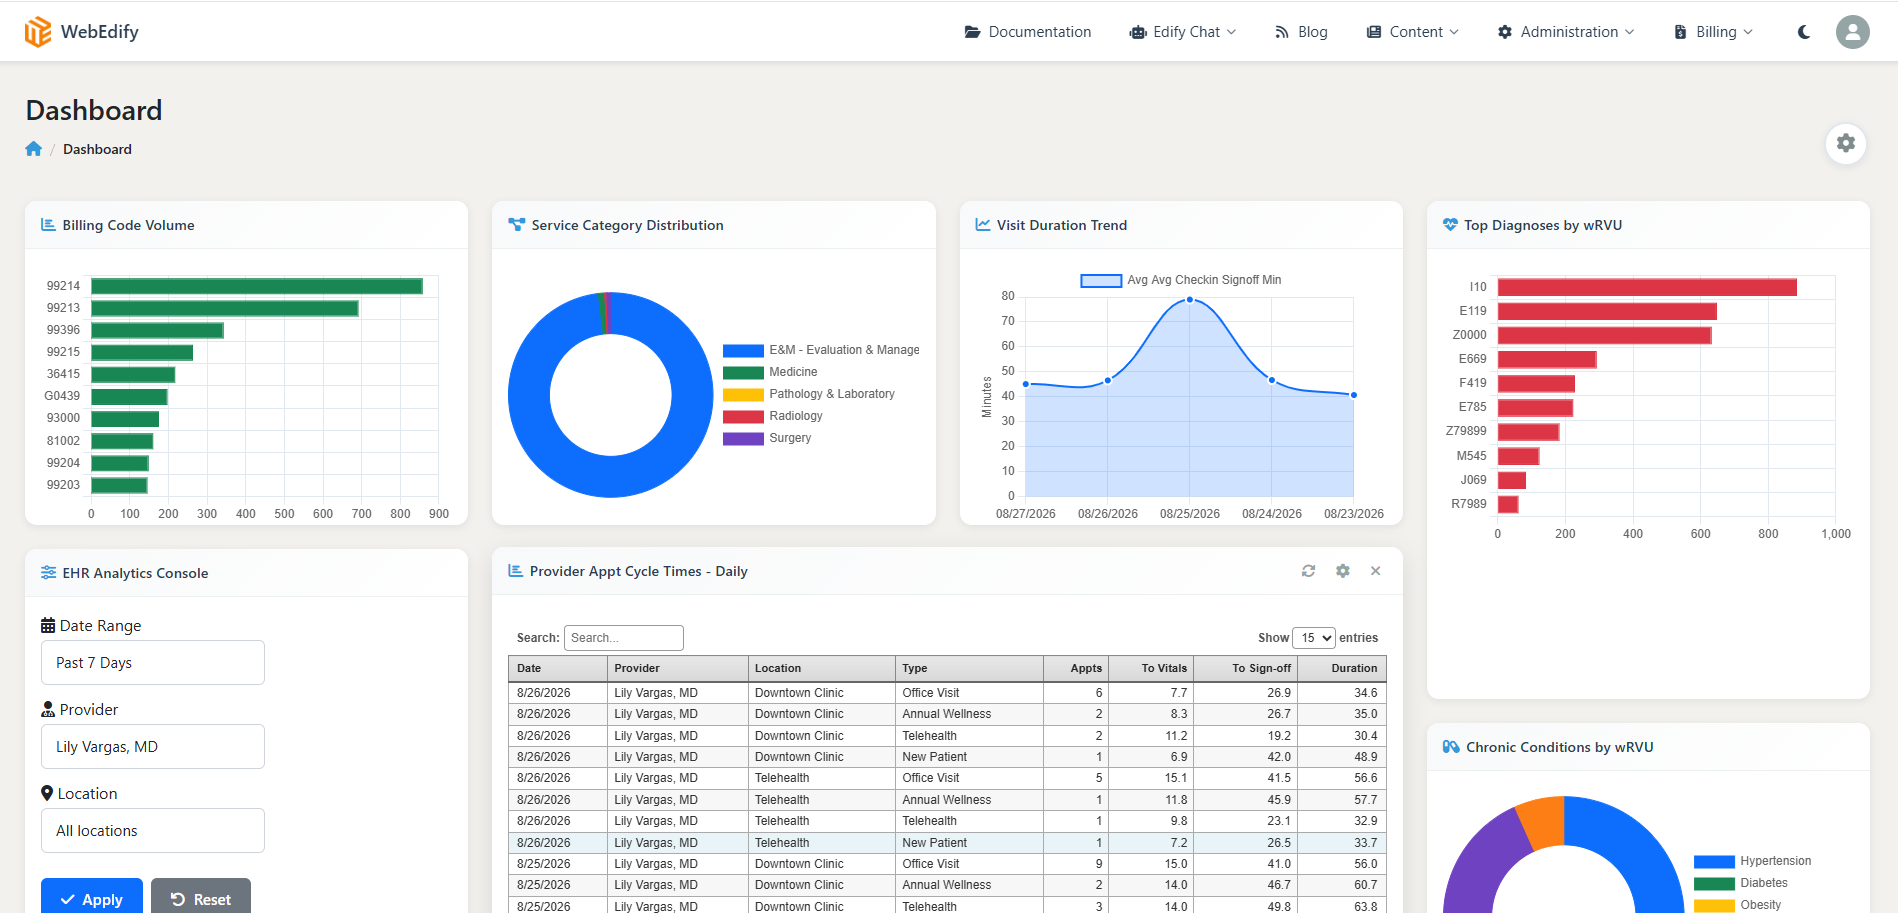
Task: Sort table by Date column
Action: (x=558, y=668)
